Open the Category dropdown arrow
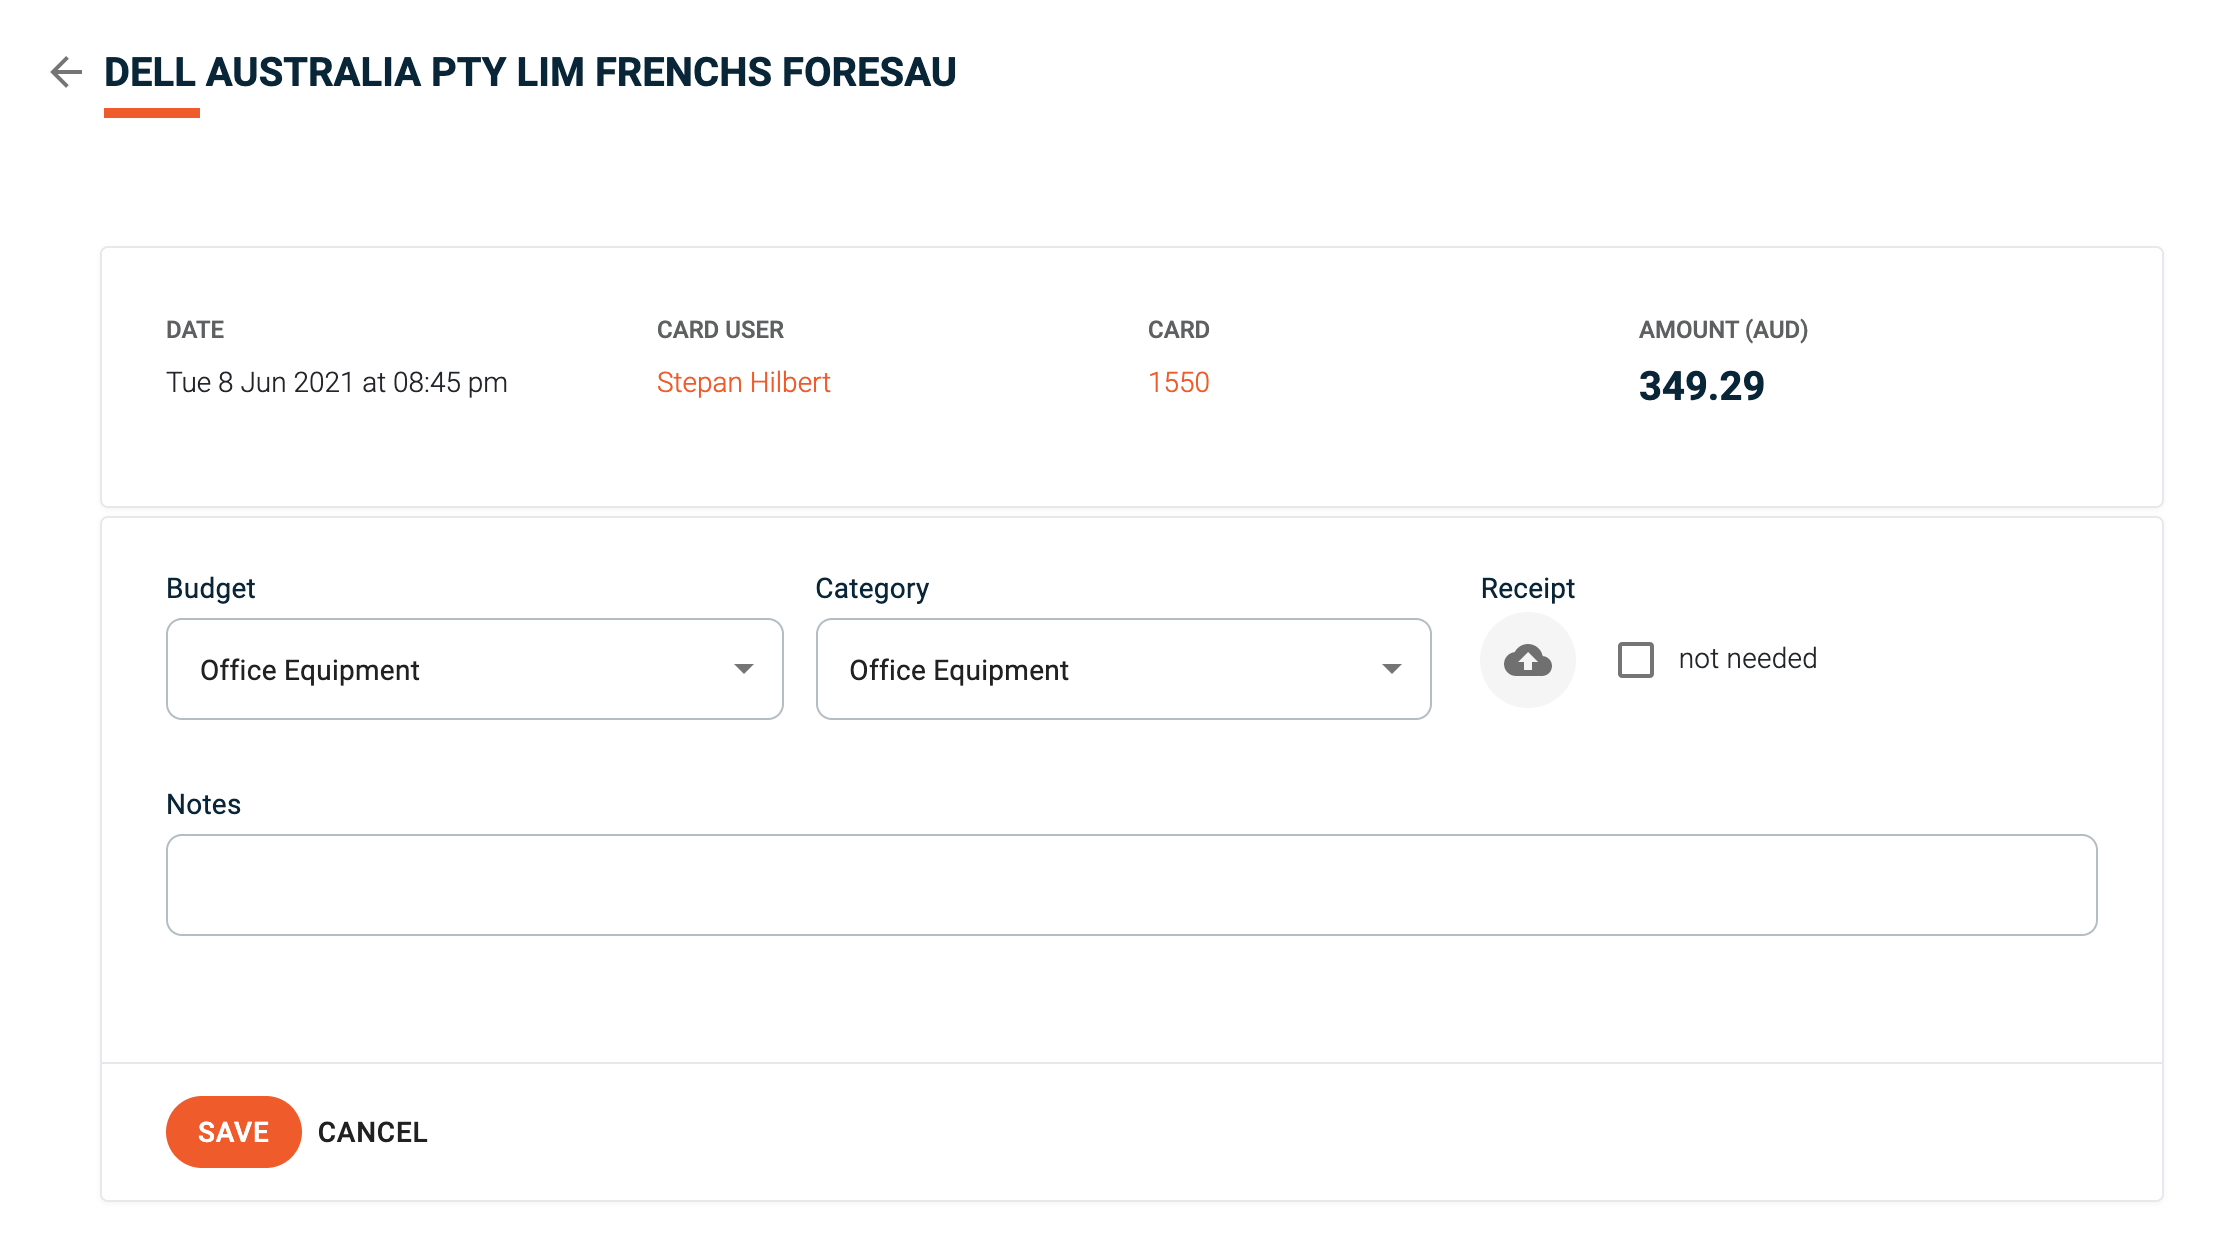2214x1256 pixels. [1391, 668]
